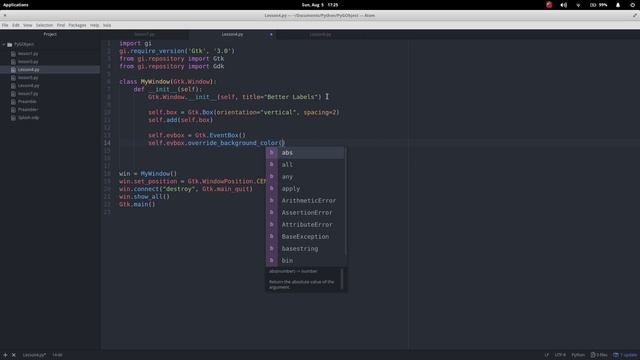Switch to the tab left of Lesson4.py
Image resolution: width=640 pixels, height=360 pixels.
144,35
